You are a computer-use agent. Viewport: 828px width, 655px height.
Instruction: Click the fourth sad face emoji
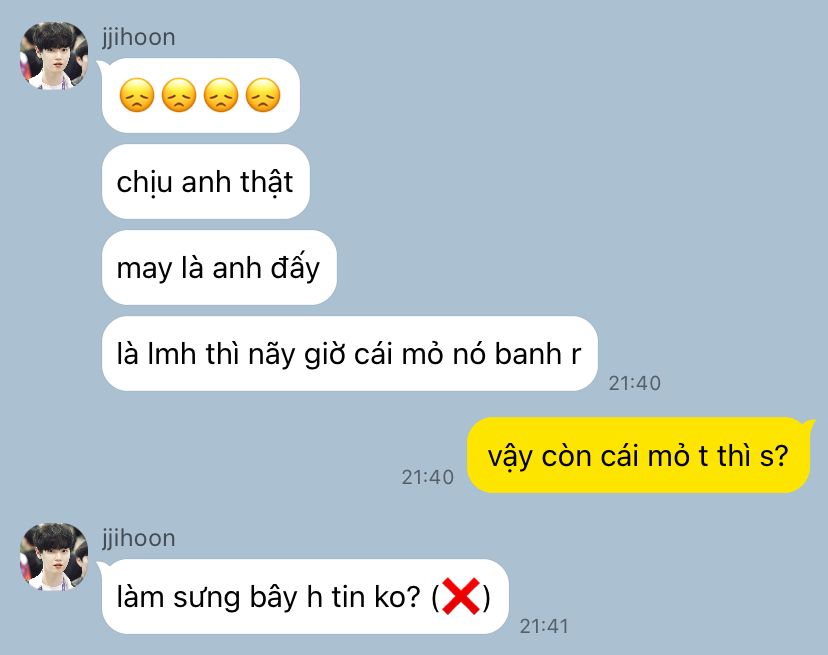click(263, 95)
